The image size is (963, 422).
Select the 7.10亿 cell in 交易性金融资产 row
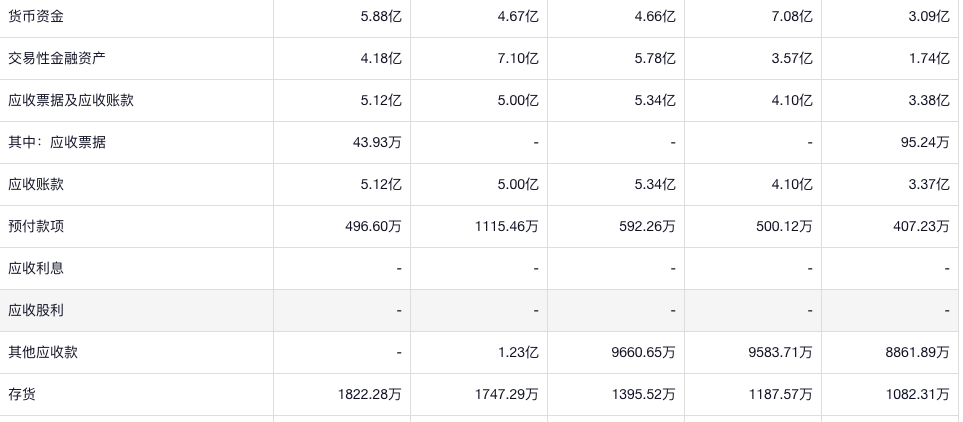pos(518,58)
